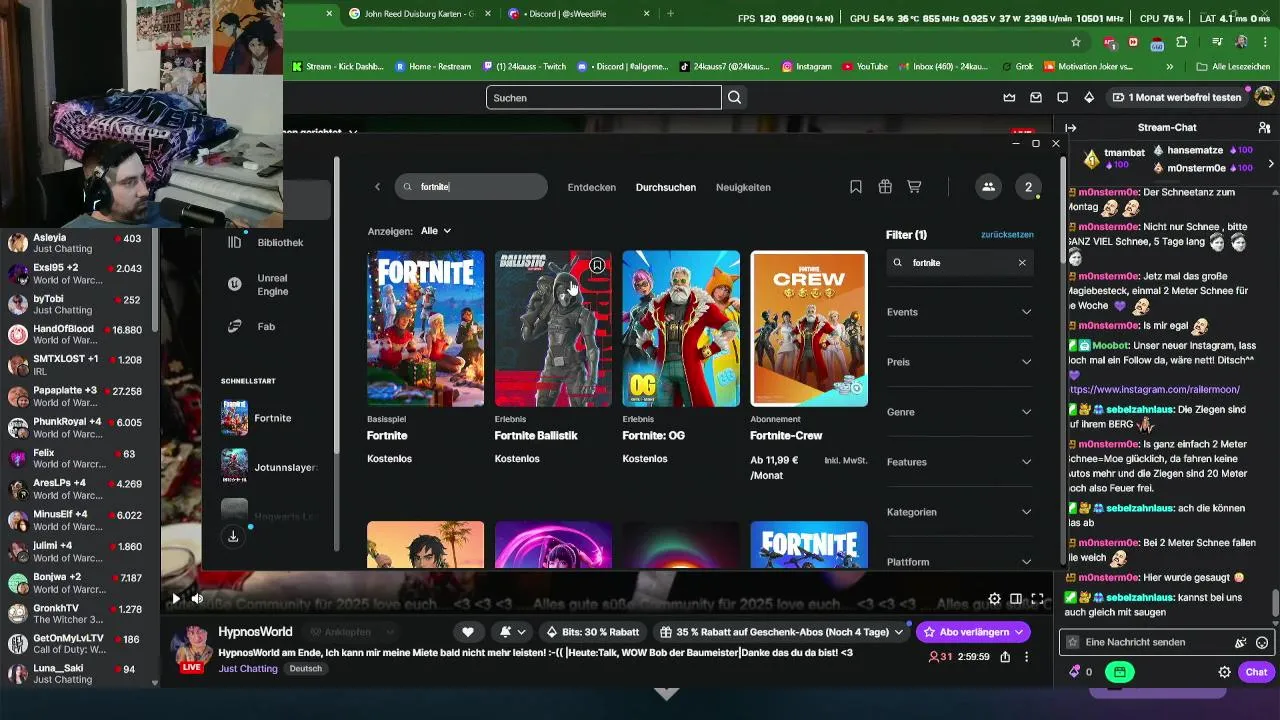Viewport: 1280px width, 720px height.
Task: Open the Fortnite: OG thumbnail
Action: (681, 328)
